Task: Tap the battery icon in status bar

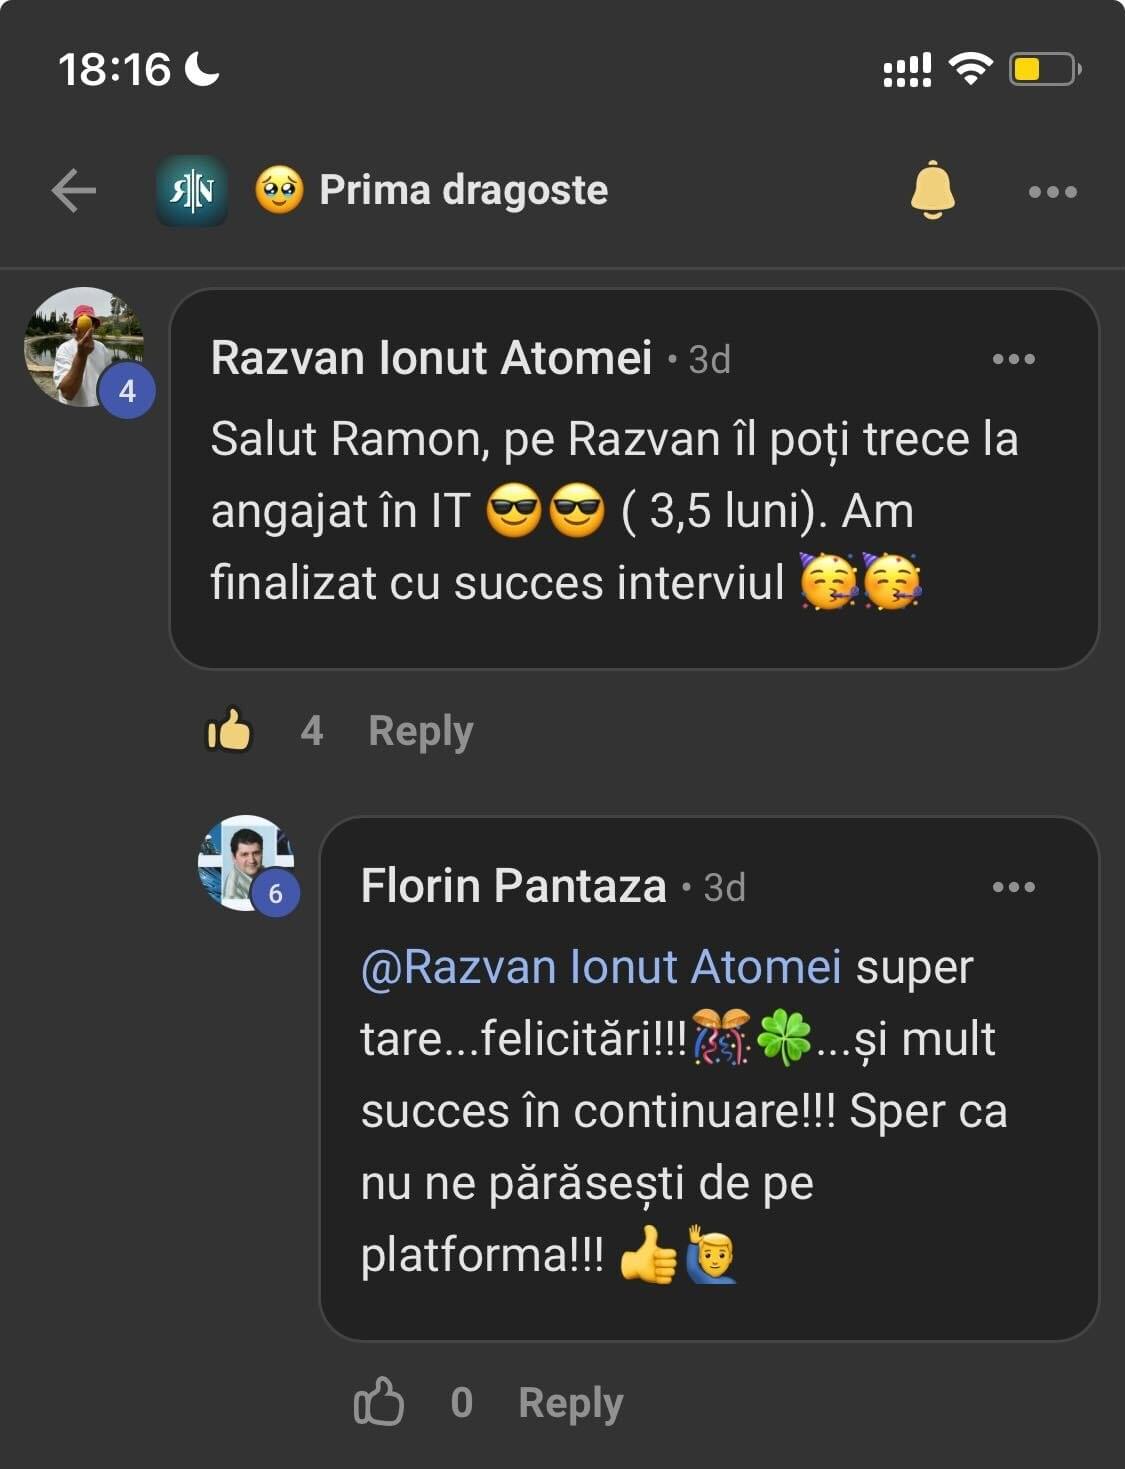Action: 1043,69
